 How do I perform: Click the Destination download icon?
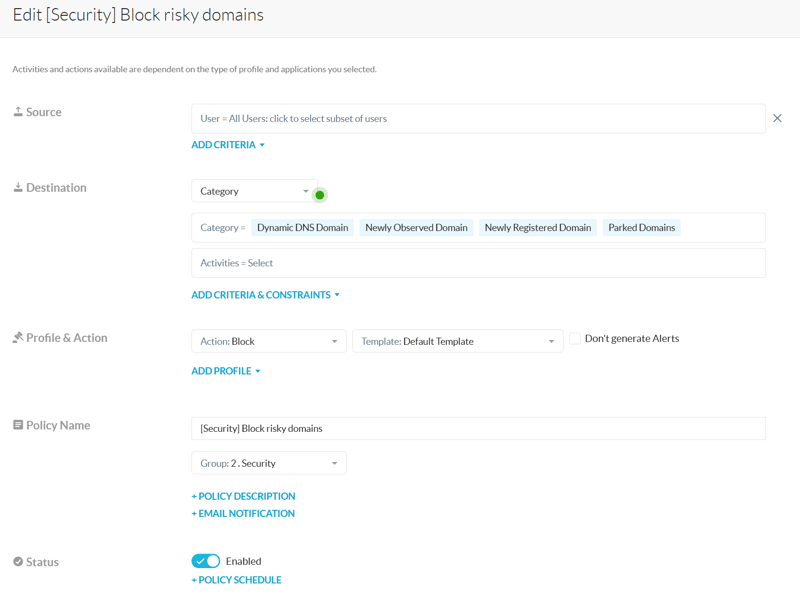[x=18, y=187]
